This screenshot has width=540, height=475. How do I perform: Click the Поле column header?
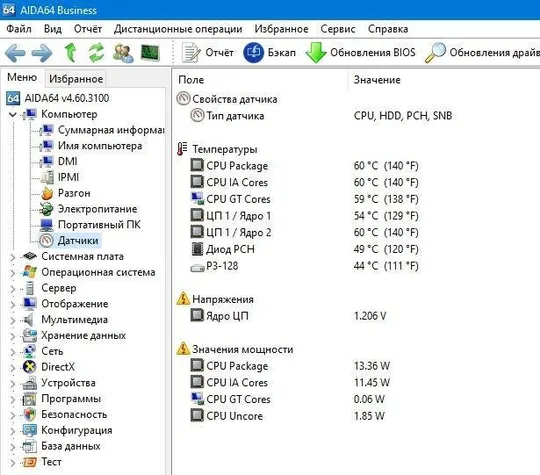(x=260, y=80)
